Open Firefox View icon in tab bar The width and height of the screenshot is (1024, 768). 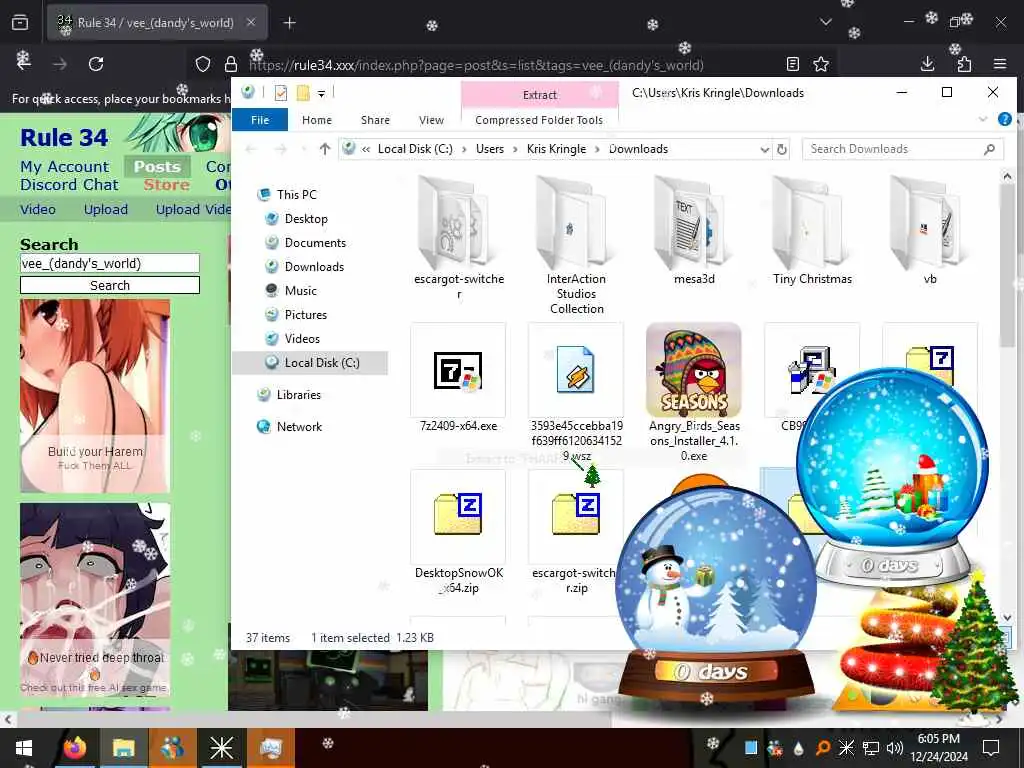click(x=20, y=23)
